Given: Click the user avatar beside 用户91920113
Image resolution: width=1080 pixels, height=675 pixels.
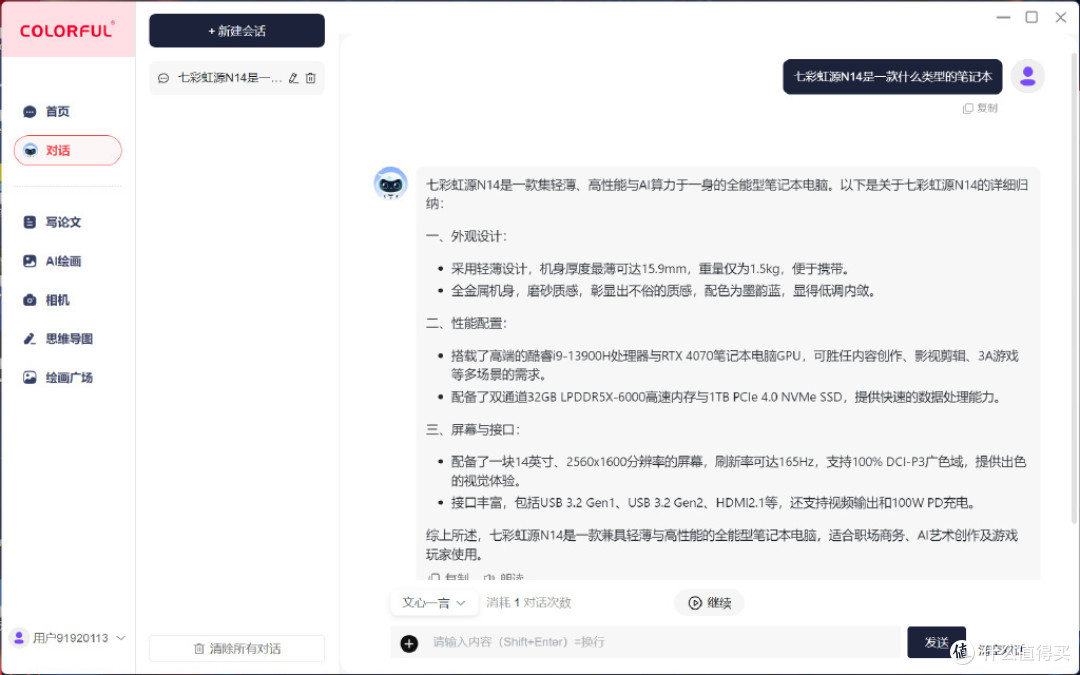Looking at the screenshot, I should click(19, 638).
